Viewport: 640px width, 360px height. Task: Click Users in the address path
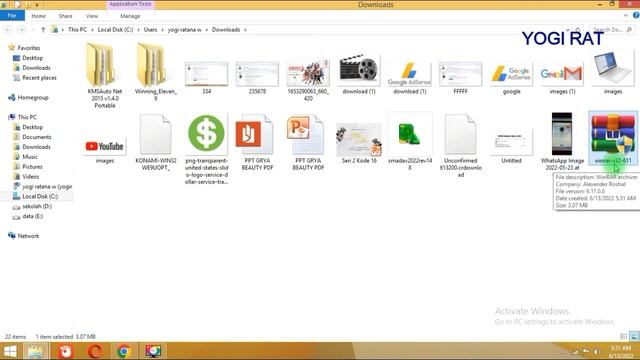[150, 29]
